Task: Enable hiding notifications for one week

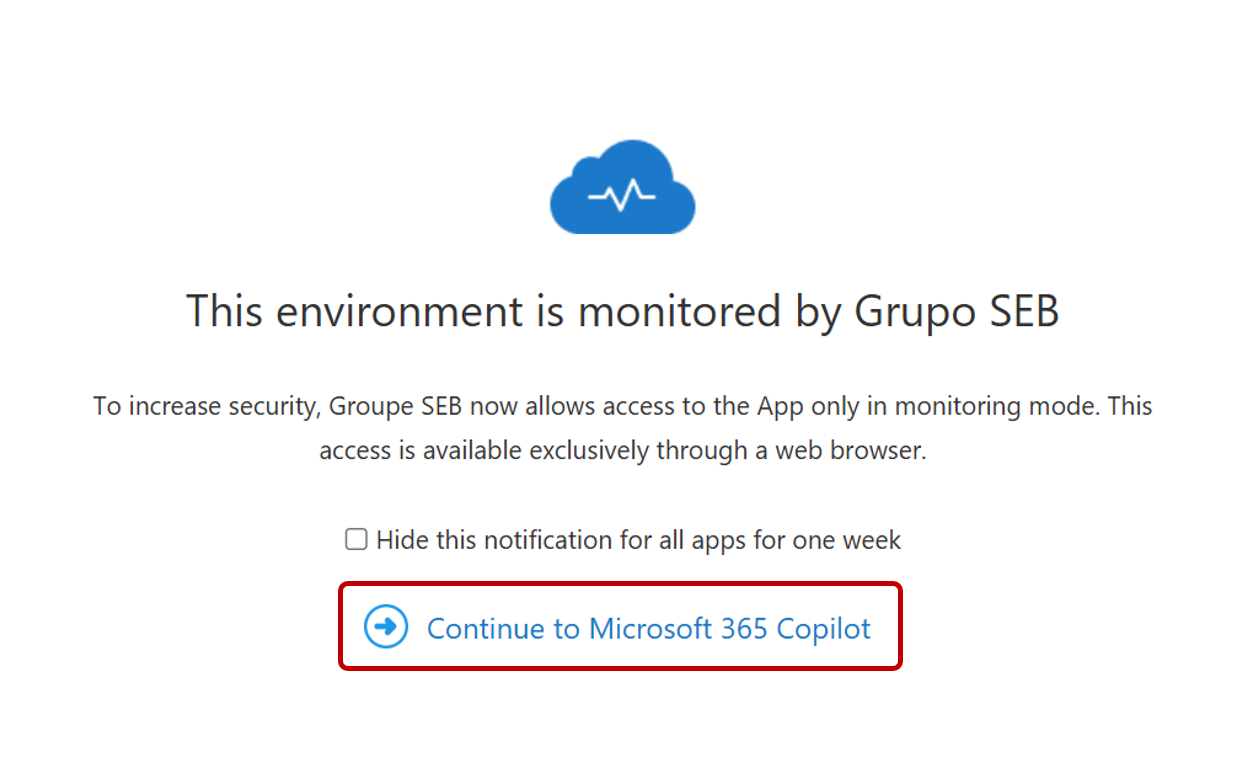Action: tap(356, 540)
